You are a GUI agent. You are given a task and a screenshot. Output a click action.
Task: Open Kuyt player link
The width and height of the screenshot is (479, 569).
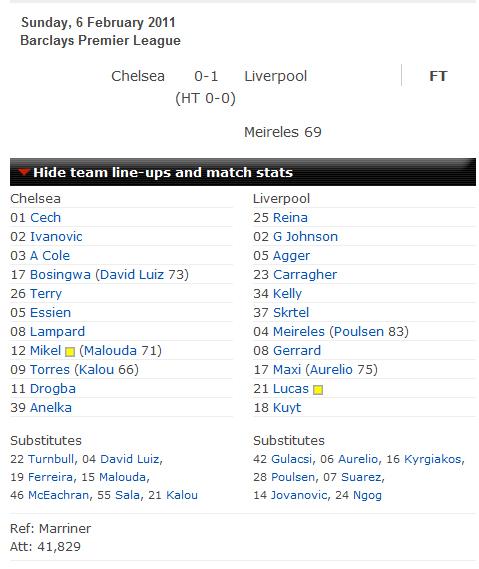pos(287,408)
